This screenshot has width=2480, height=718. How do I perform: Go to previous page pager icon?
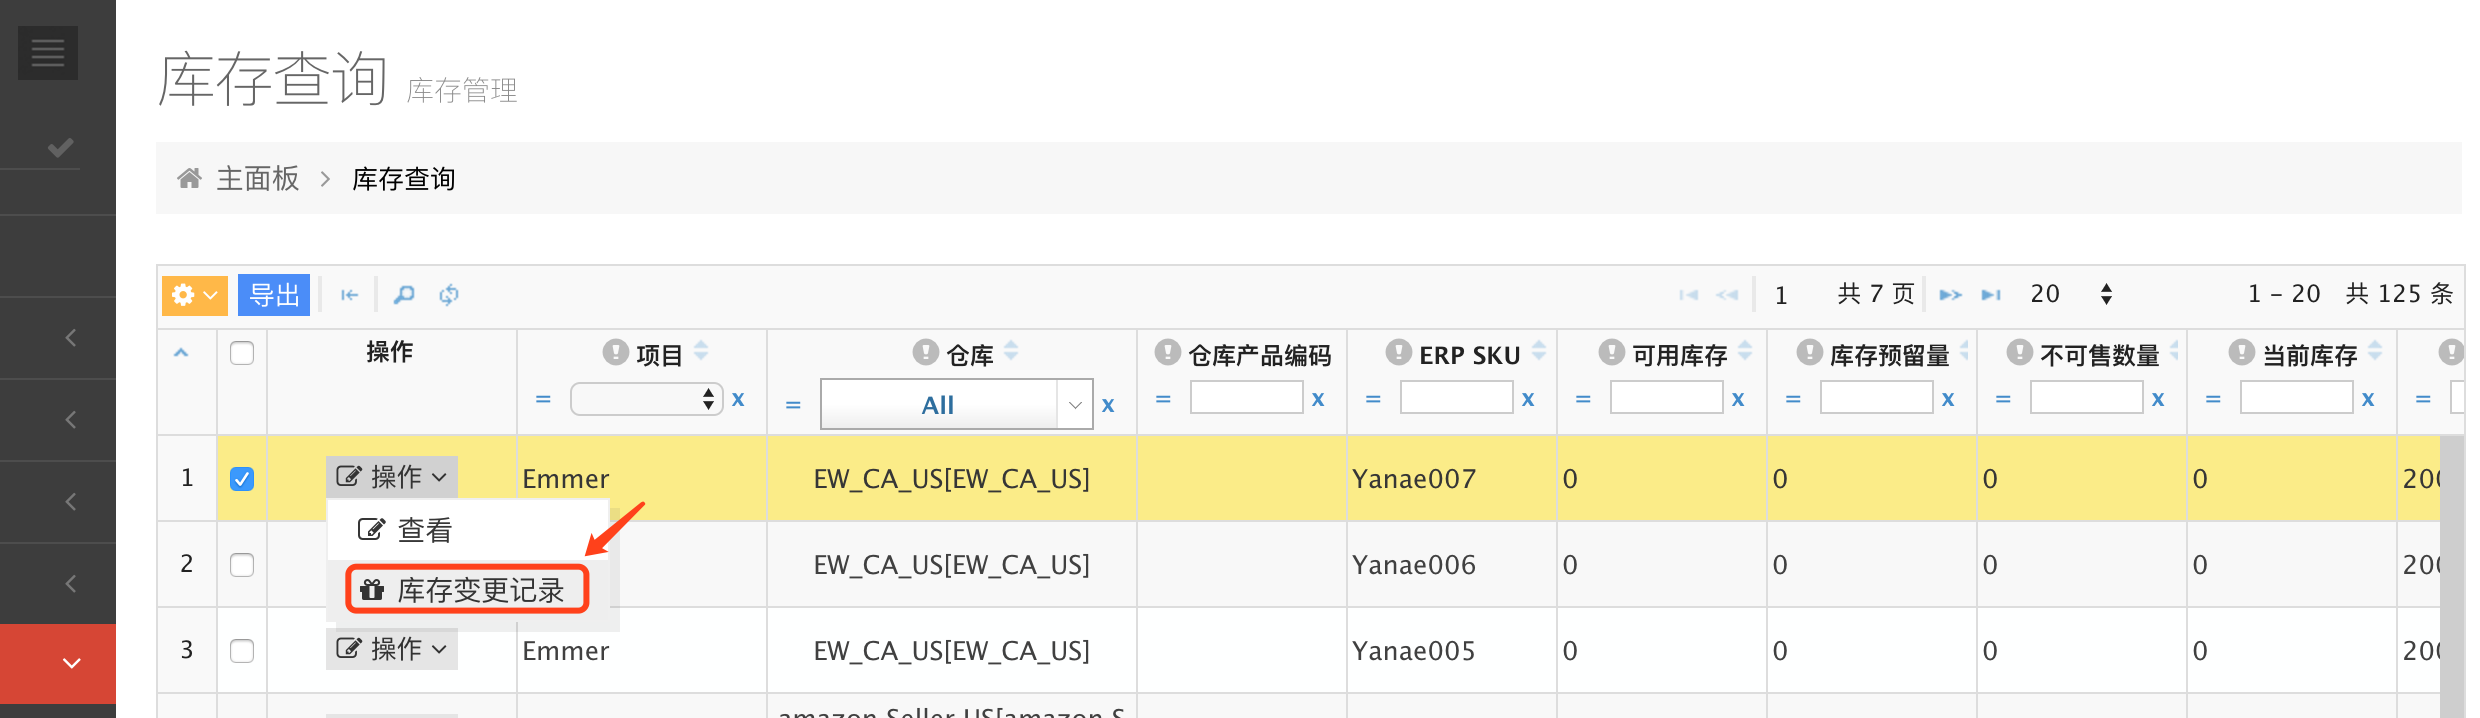(x=1727, y=295)
